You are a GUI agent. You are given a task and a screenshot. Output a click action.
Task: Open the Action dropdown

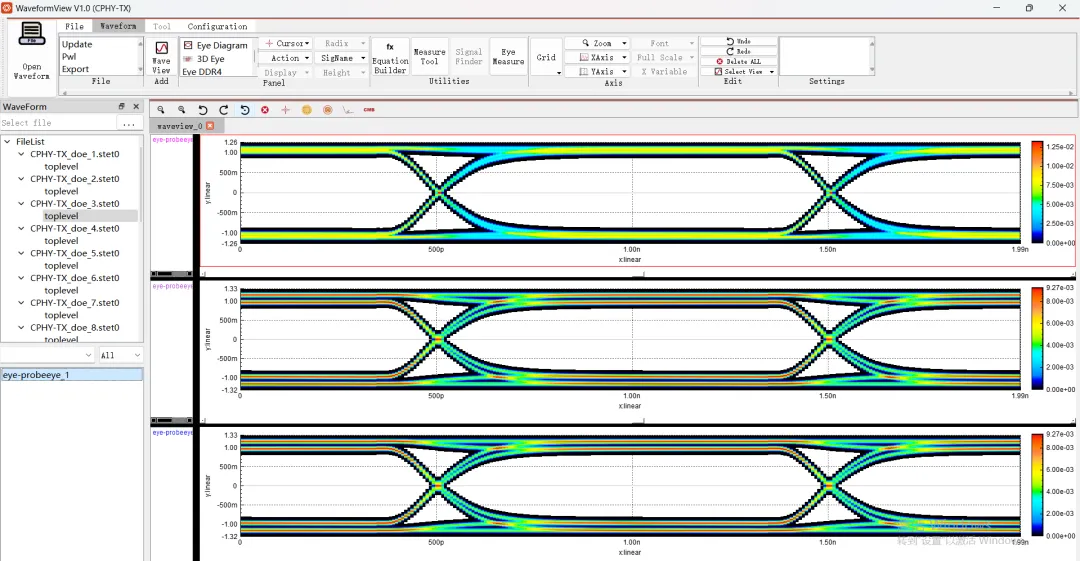pos(287,58)
